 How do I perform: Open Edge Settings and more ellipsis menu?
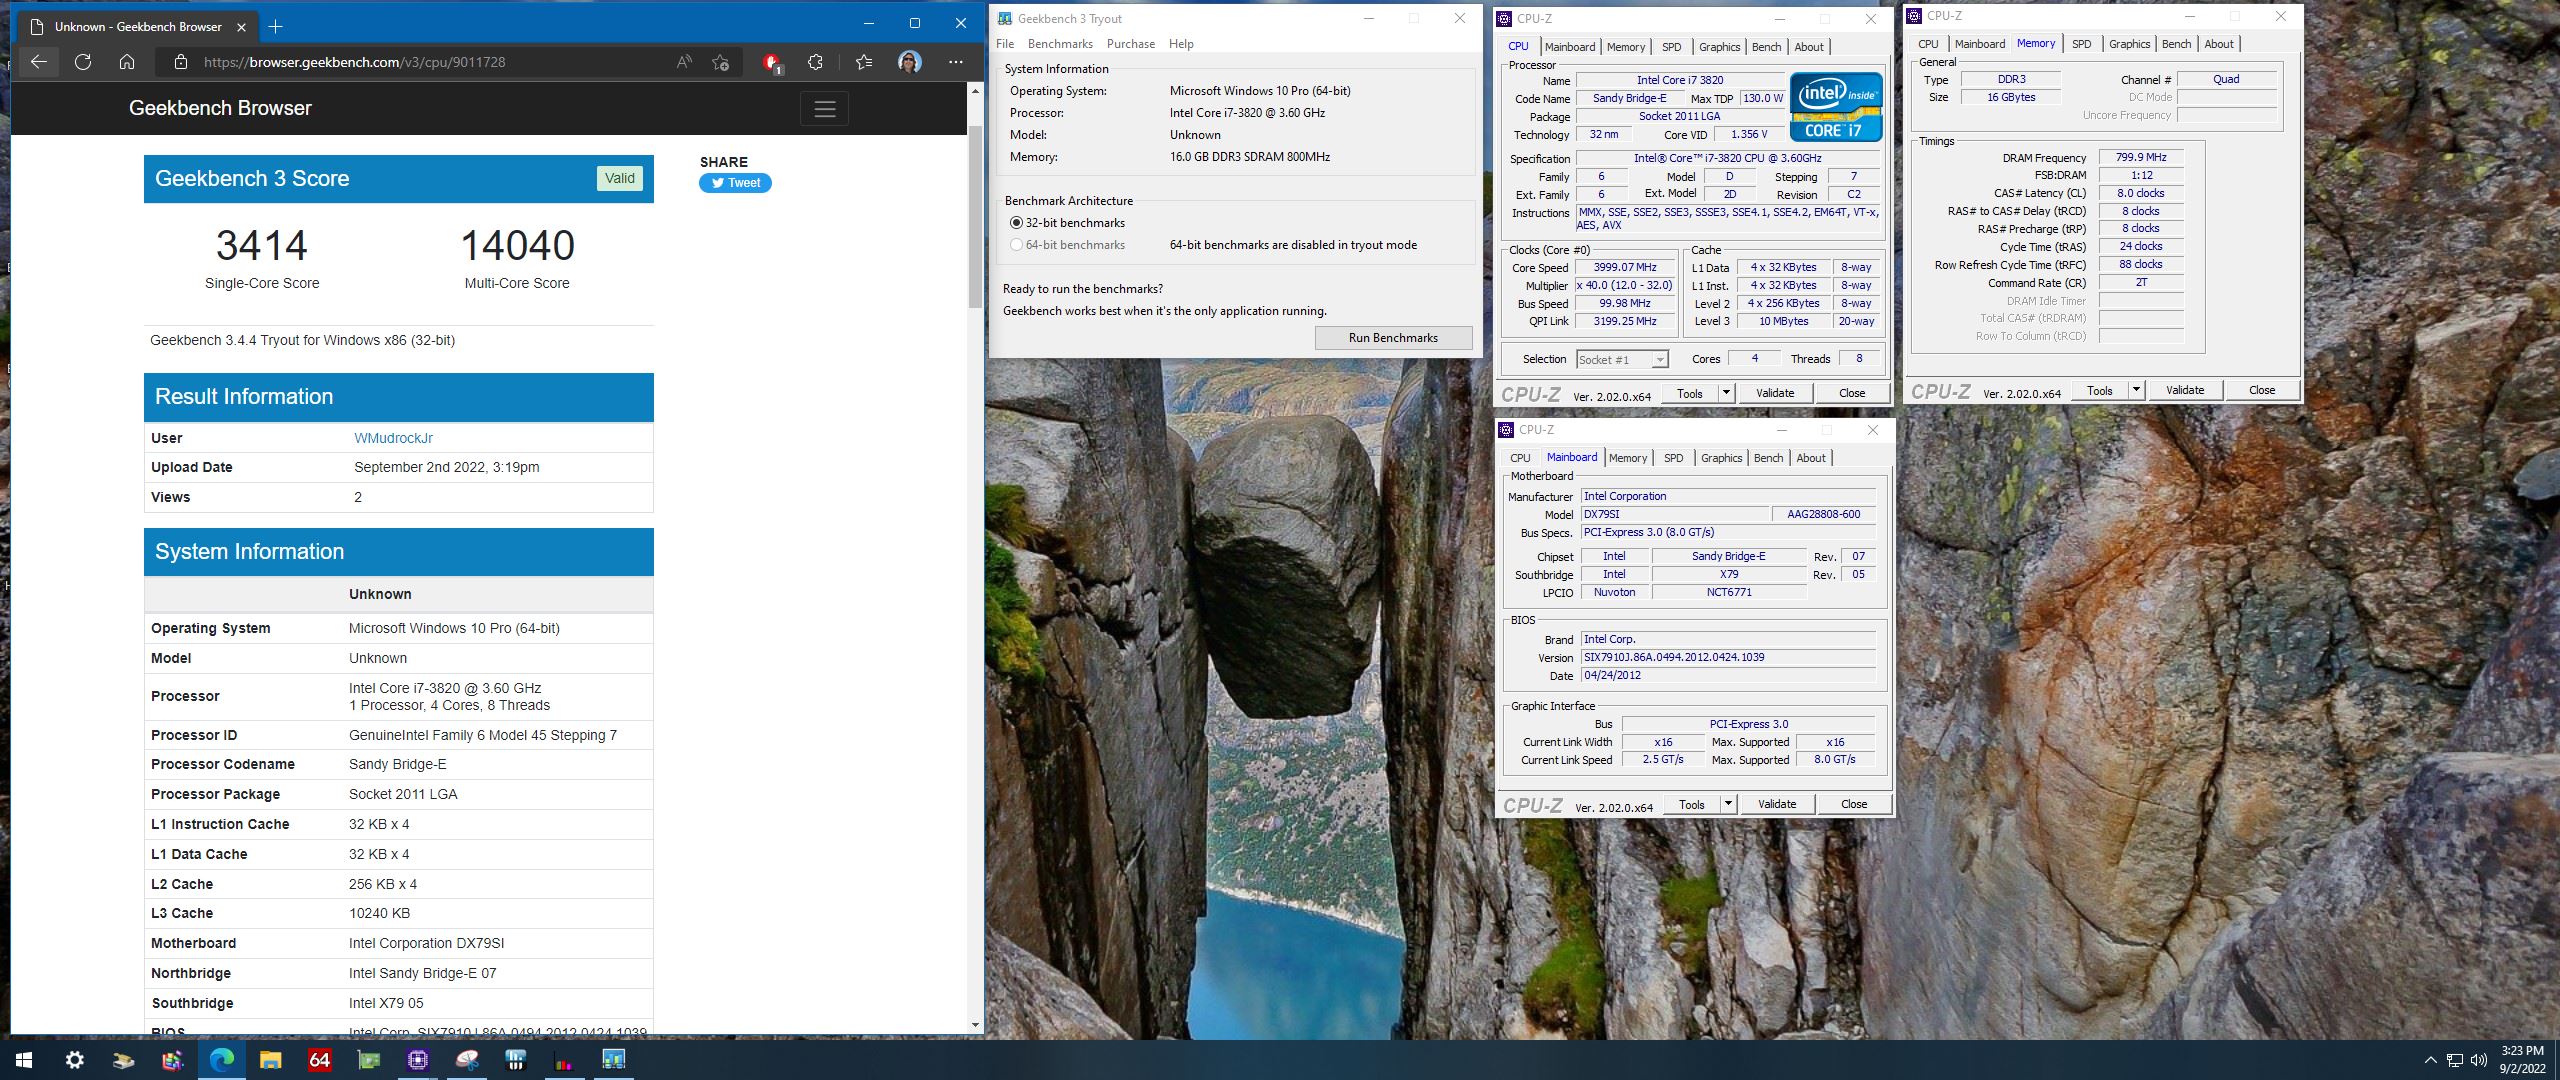coord(956,62)
